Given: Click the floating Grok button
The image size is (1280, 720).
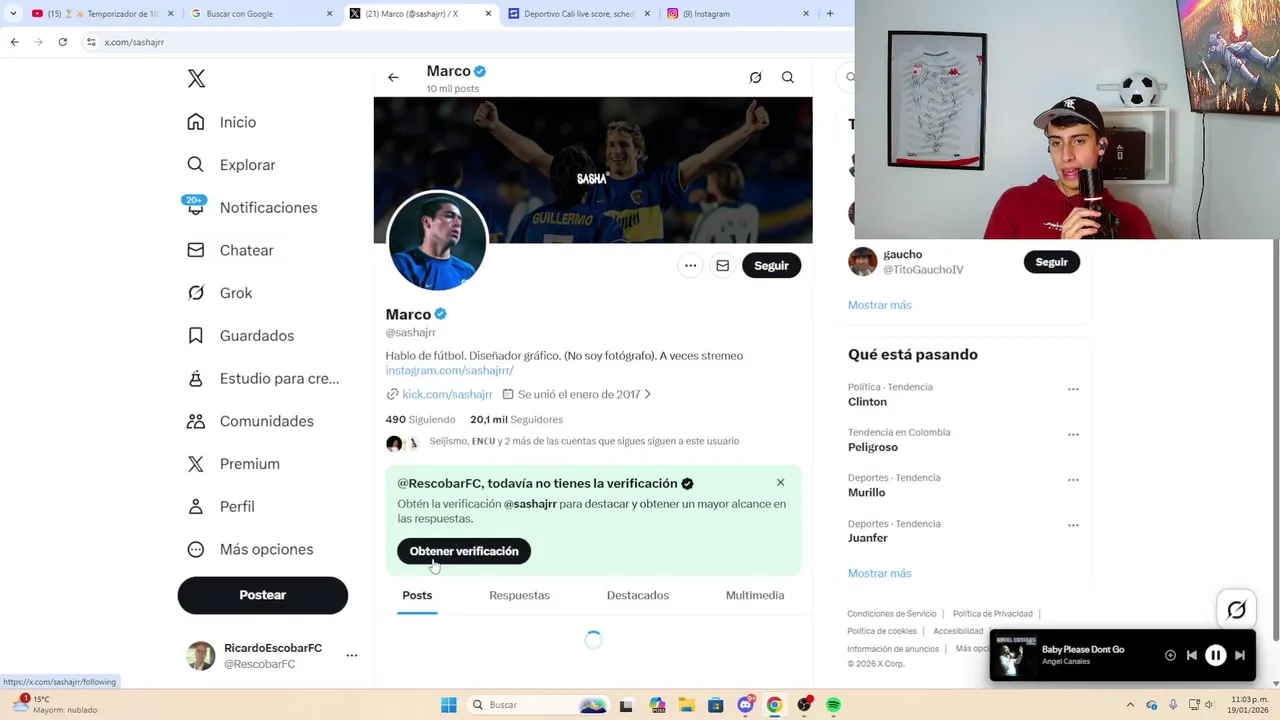Looking at the screenshot, I should click(x=1236, y=610).
